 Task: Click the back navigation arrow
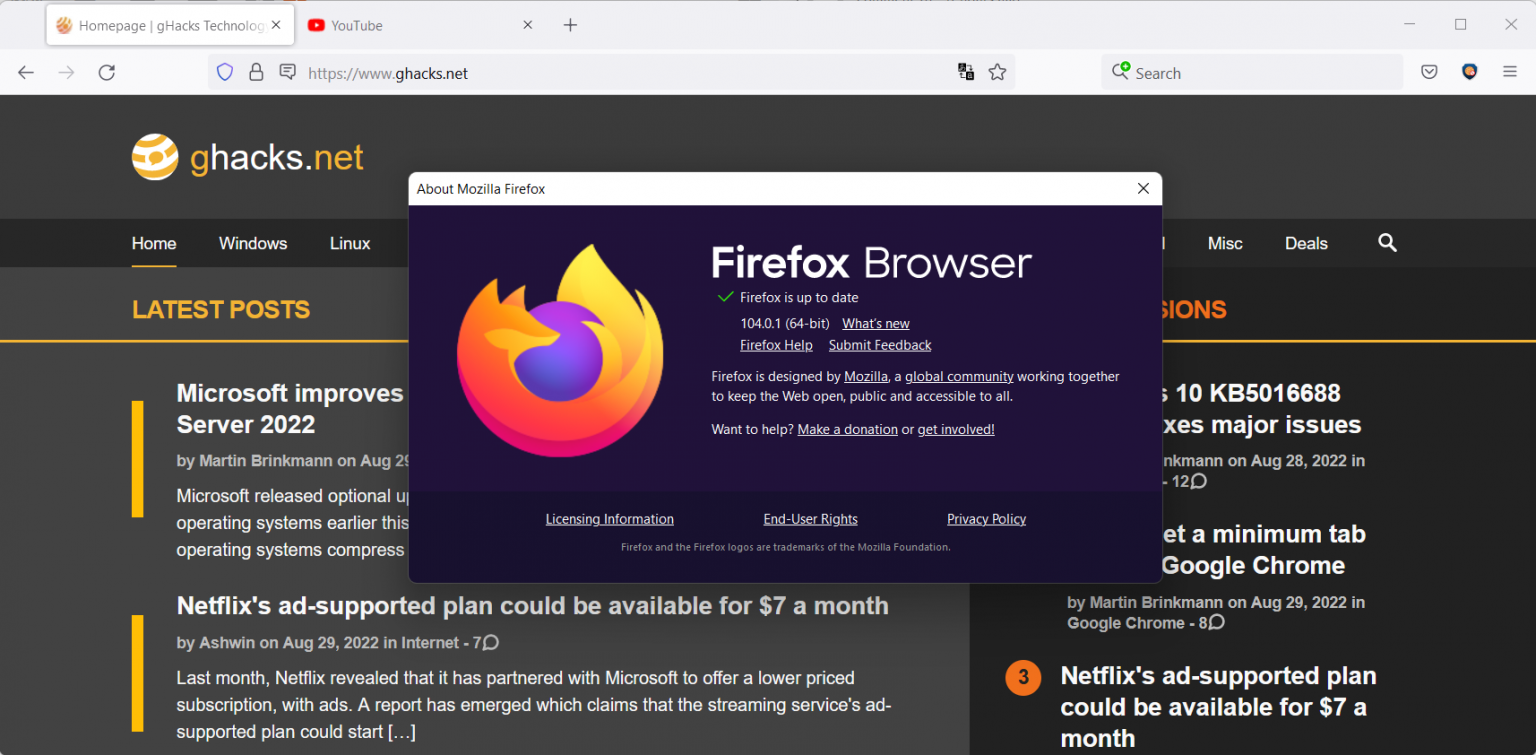click(x=26, y=72)
